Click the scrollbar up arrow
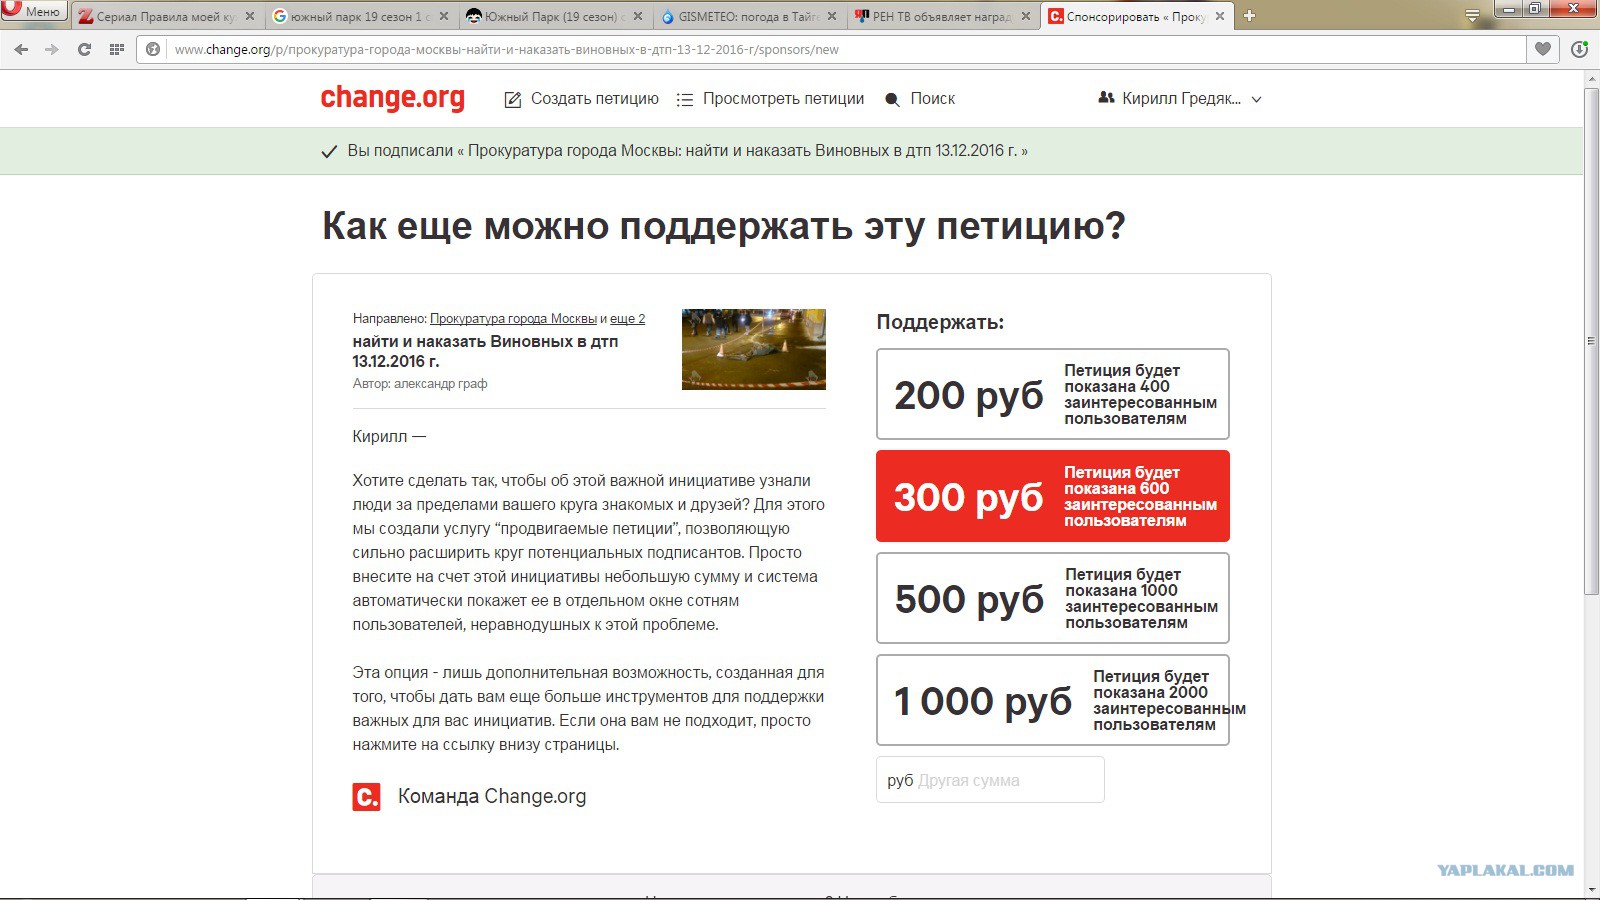The width and height of the screenshot is (1600, 900). (1591, 77)
